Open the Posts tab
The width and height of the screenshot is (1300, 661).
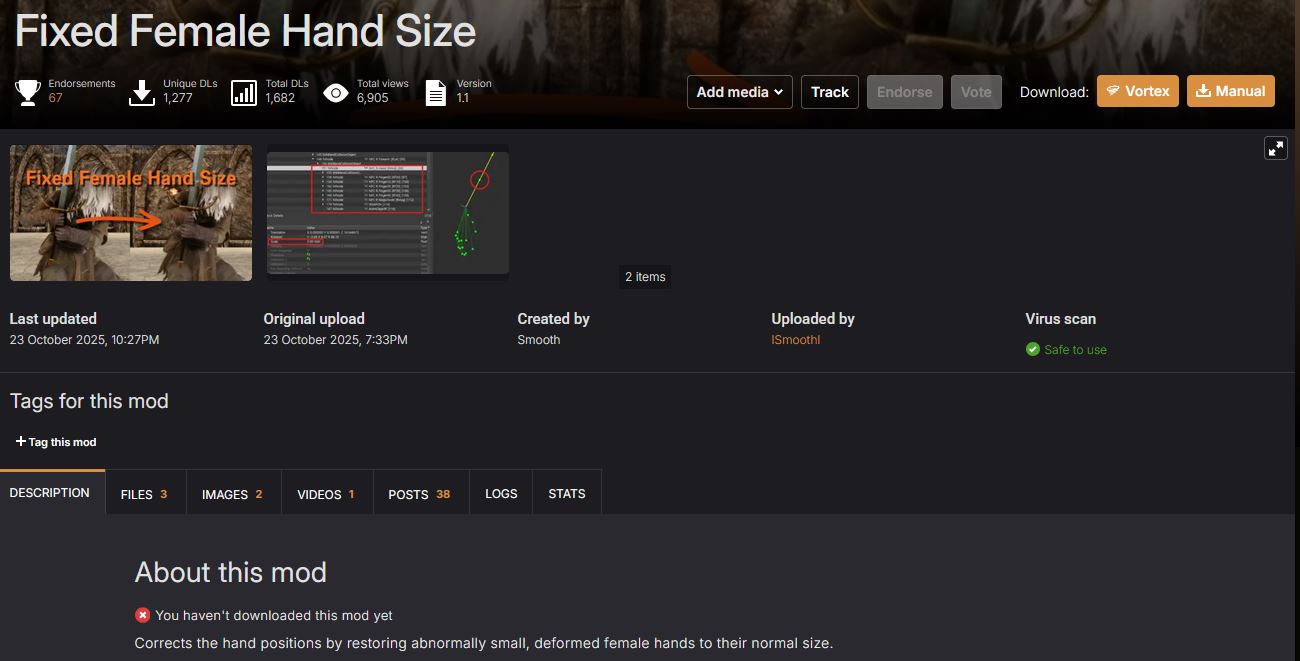click(x=420, y=494)
